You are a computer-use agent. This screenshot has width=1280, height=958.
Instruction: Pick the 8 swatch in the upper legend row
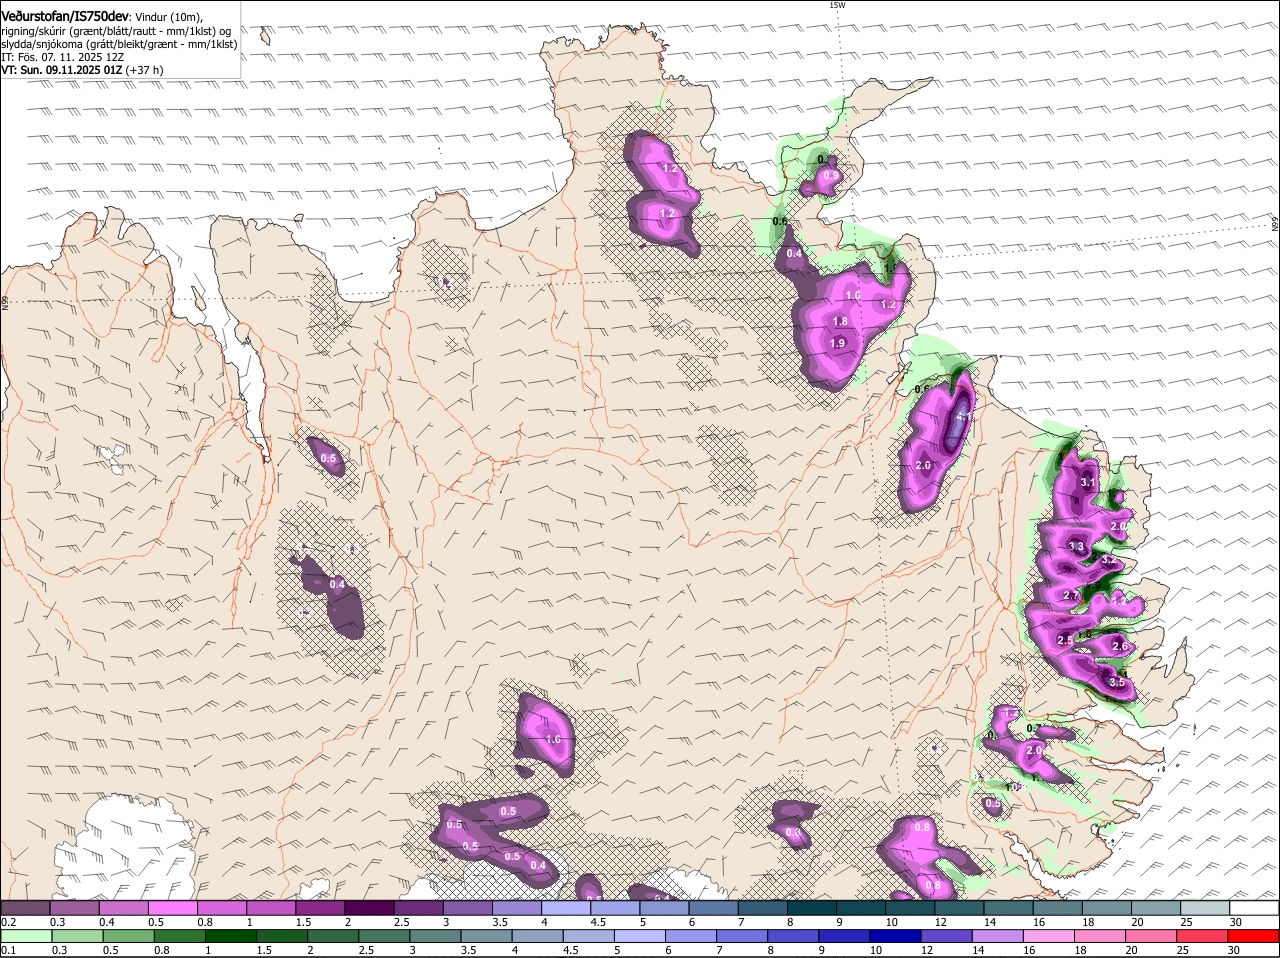click(x=812, y=908)
